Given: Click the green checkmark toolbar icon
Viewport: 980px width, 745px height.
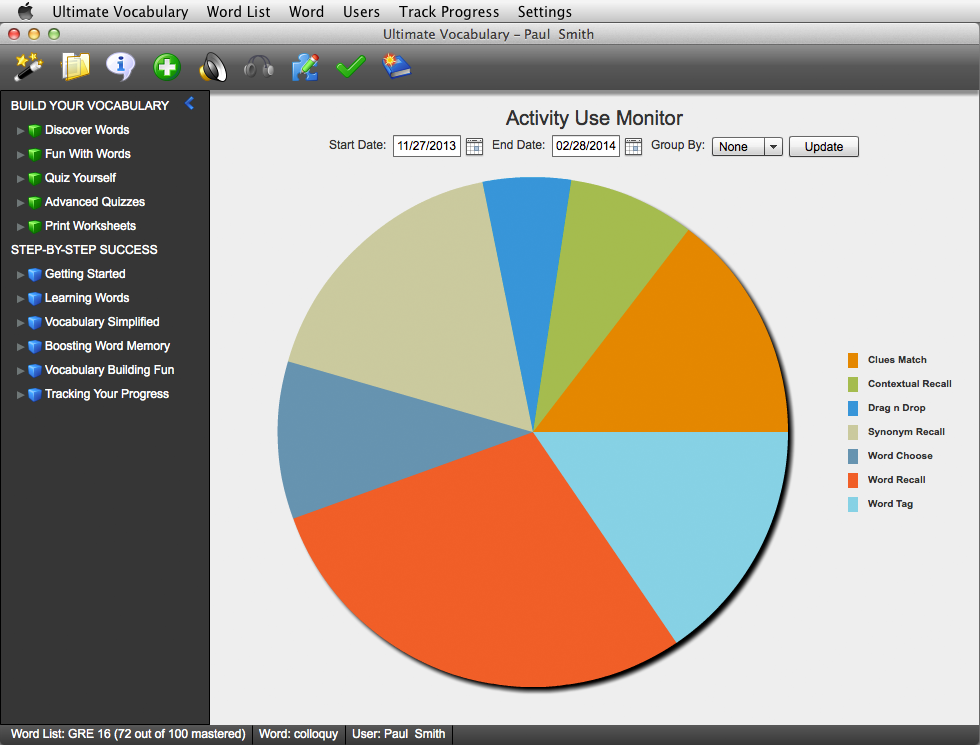Looking at the screenshot, I should pyautogui.click(x=351, y=67).
